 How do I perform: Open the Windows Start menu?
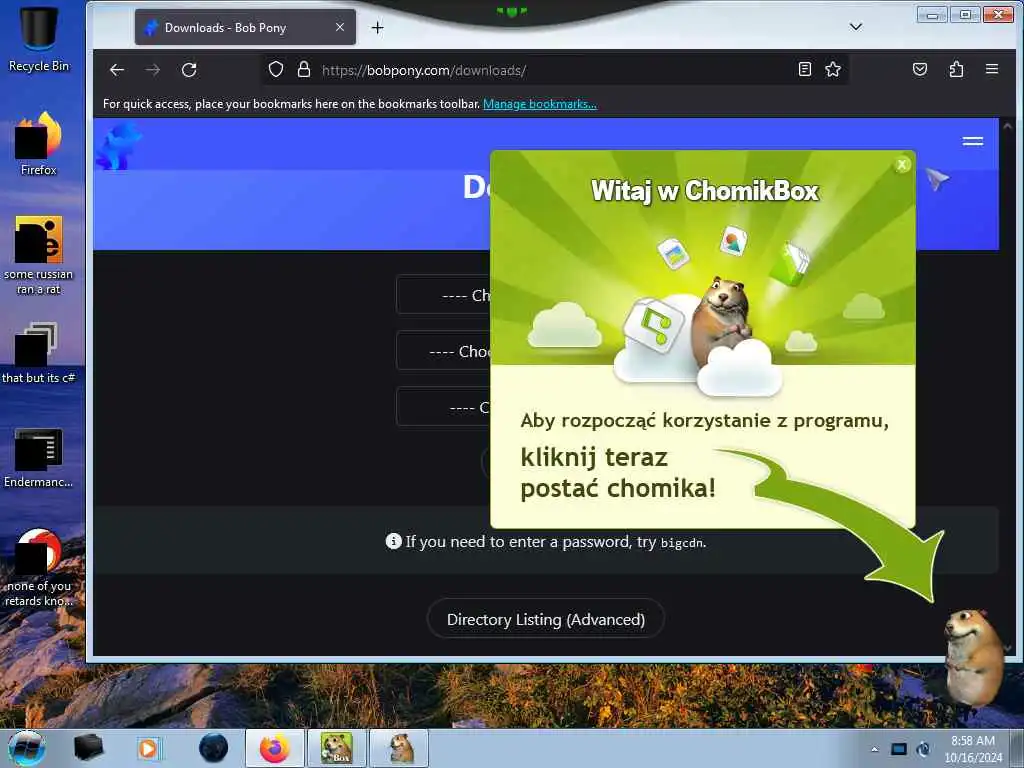click(27, 748)
